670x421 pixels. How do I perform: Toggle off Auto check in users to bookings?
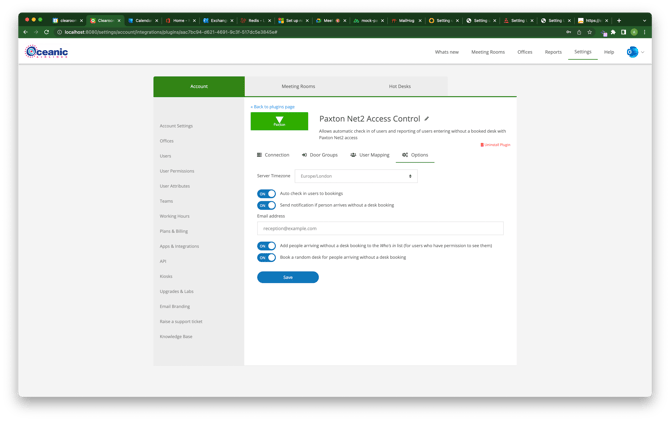pyautogui.click(x=266, y=194)
